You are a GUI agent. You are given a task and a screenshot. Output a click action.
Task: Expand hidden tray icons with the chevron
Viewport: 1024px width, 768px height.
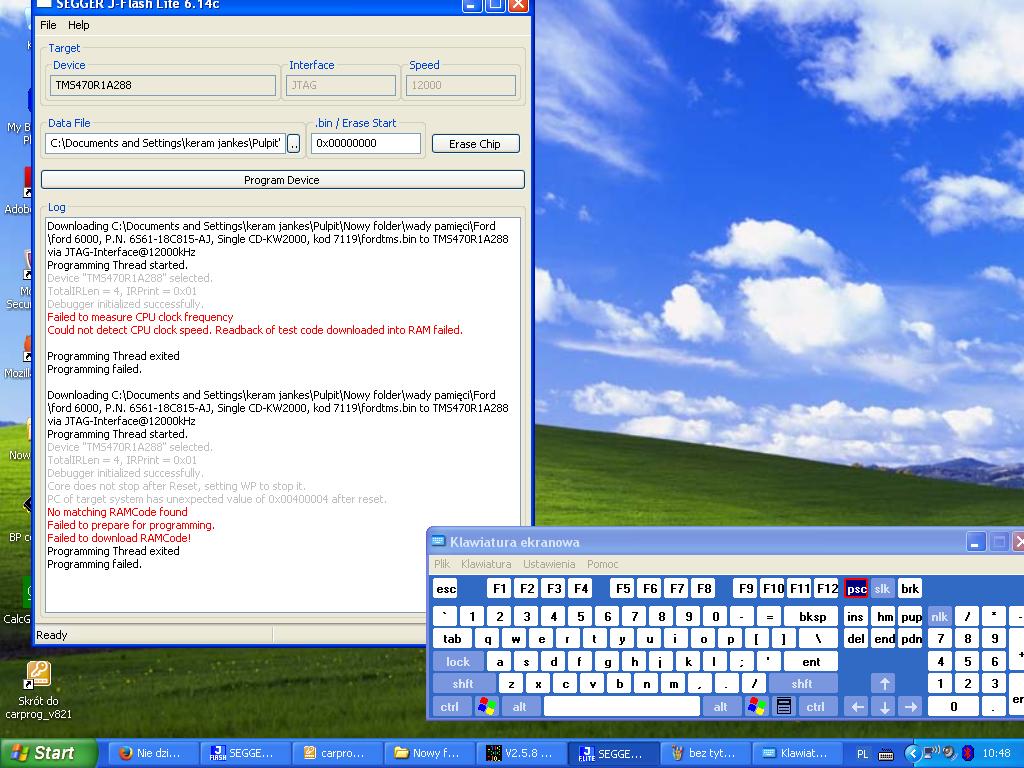912,754
